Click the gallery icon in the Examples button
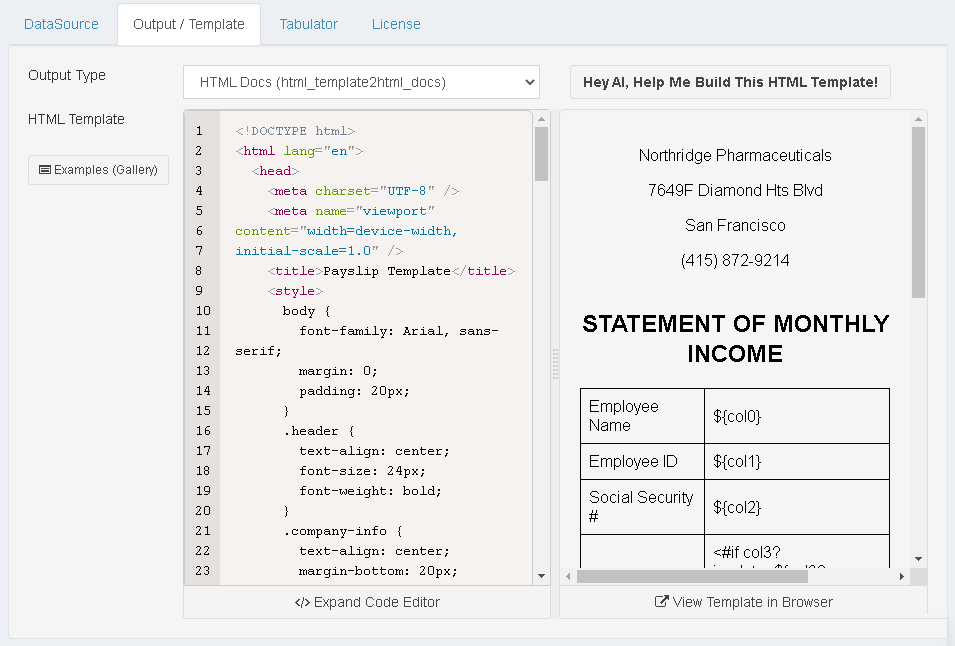This screenshot has width=955, height=646. click(x=45, y=170)
